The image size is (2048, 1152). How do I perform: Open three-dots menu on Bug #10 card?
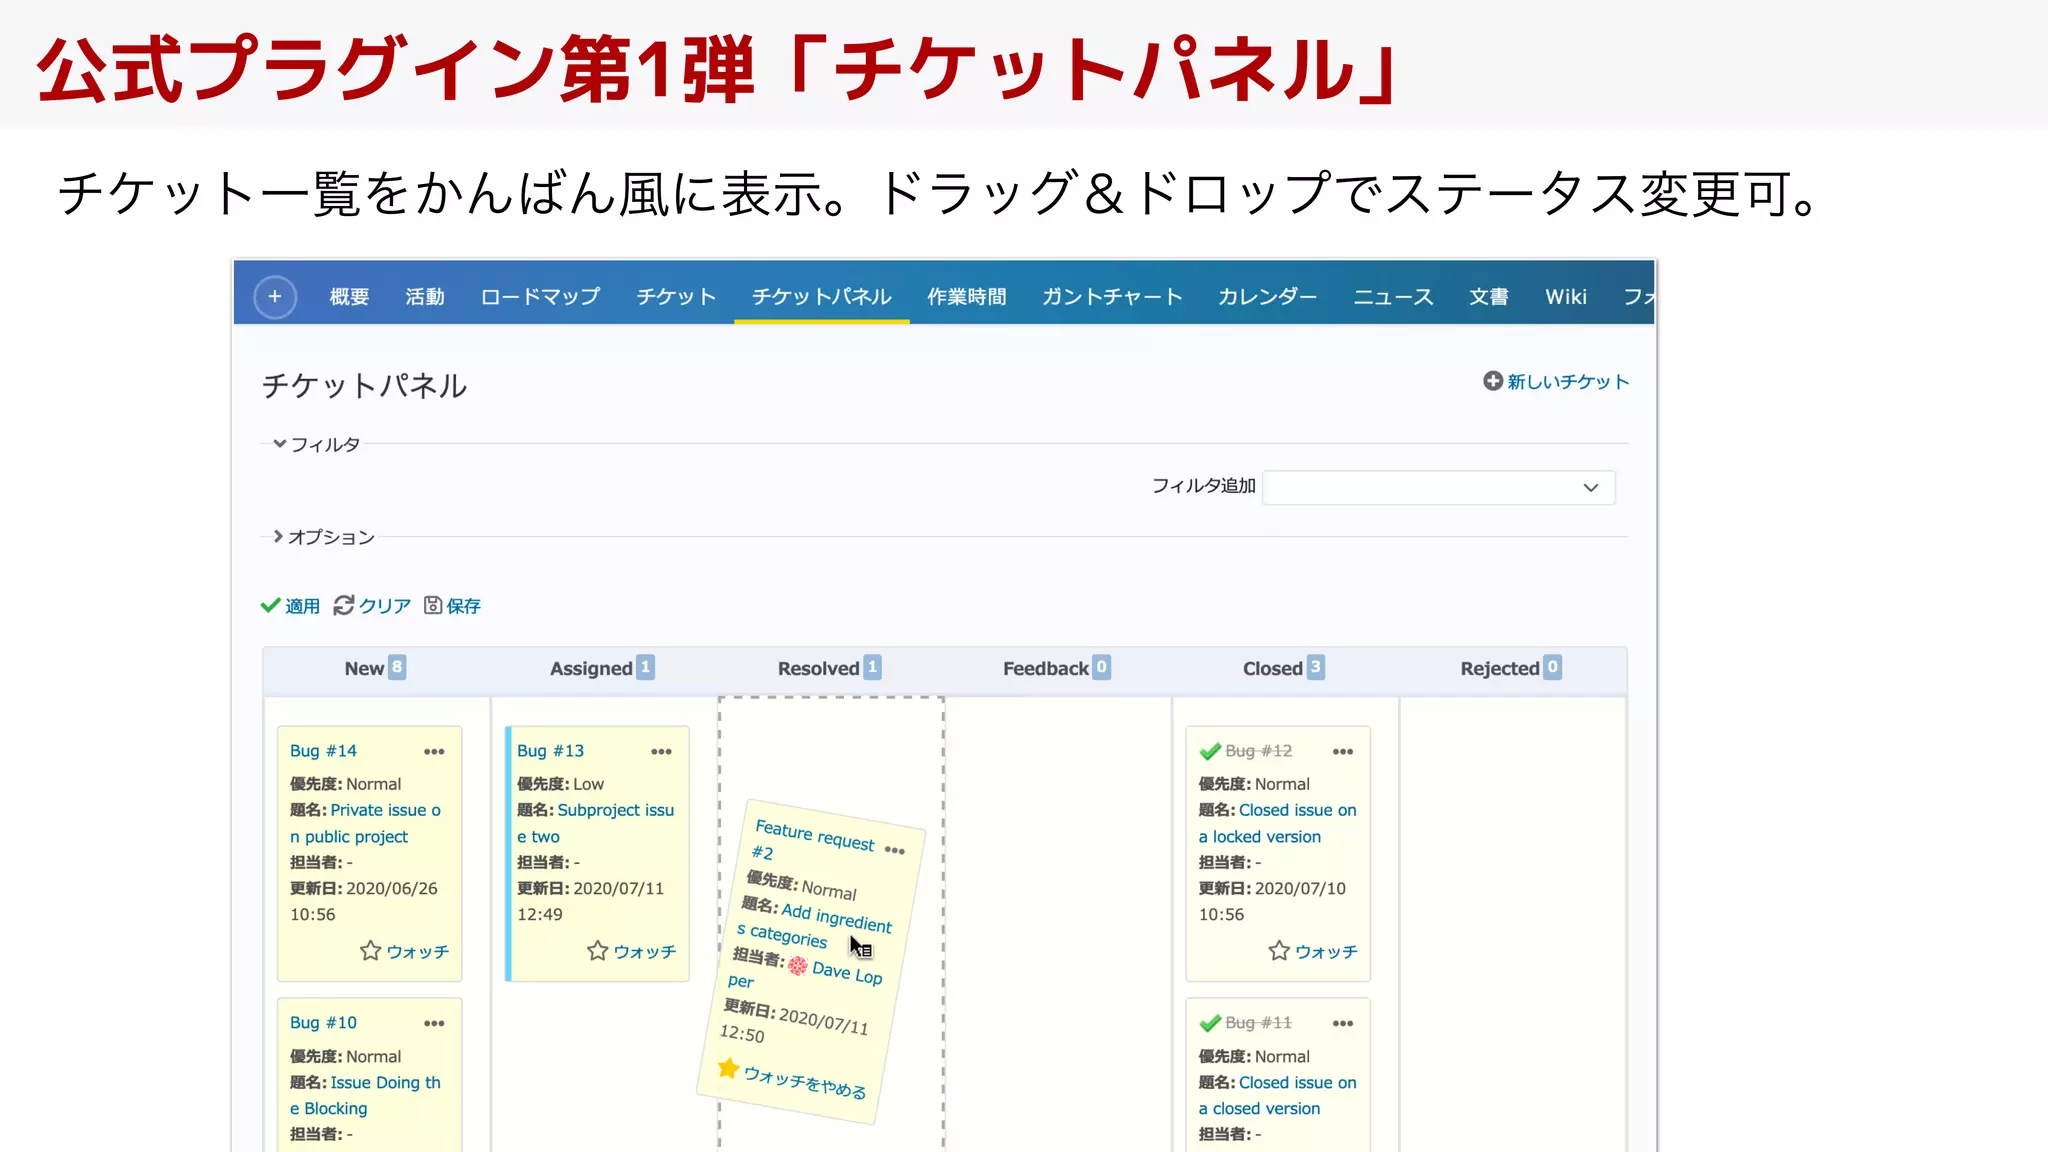coord(434,1024)
